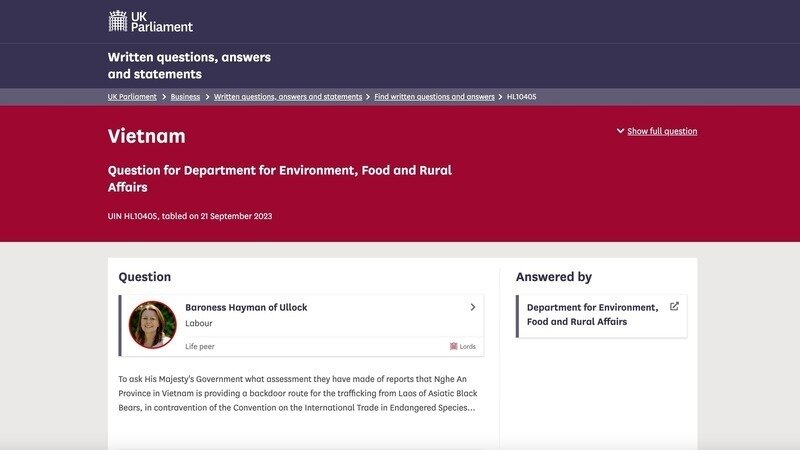The height and width of the screenshot is (450, 800).
Task: Open 'Find written questions and answers' breadcrumb
Action: point(434,97)
